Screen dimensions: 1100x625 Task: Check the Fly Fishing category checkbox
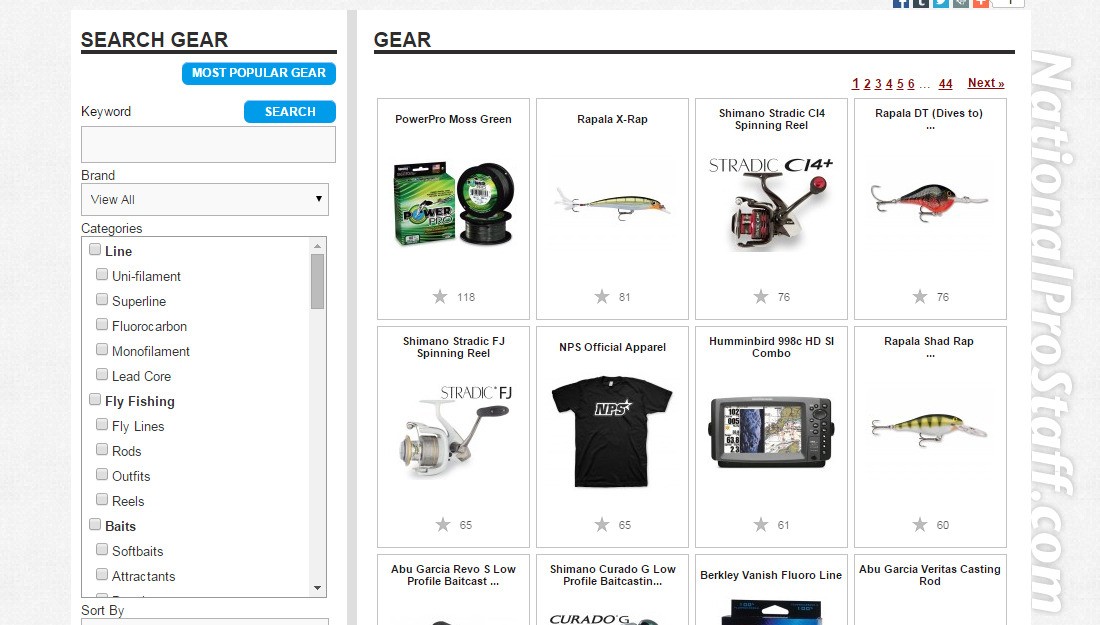click(95, 399)
